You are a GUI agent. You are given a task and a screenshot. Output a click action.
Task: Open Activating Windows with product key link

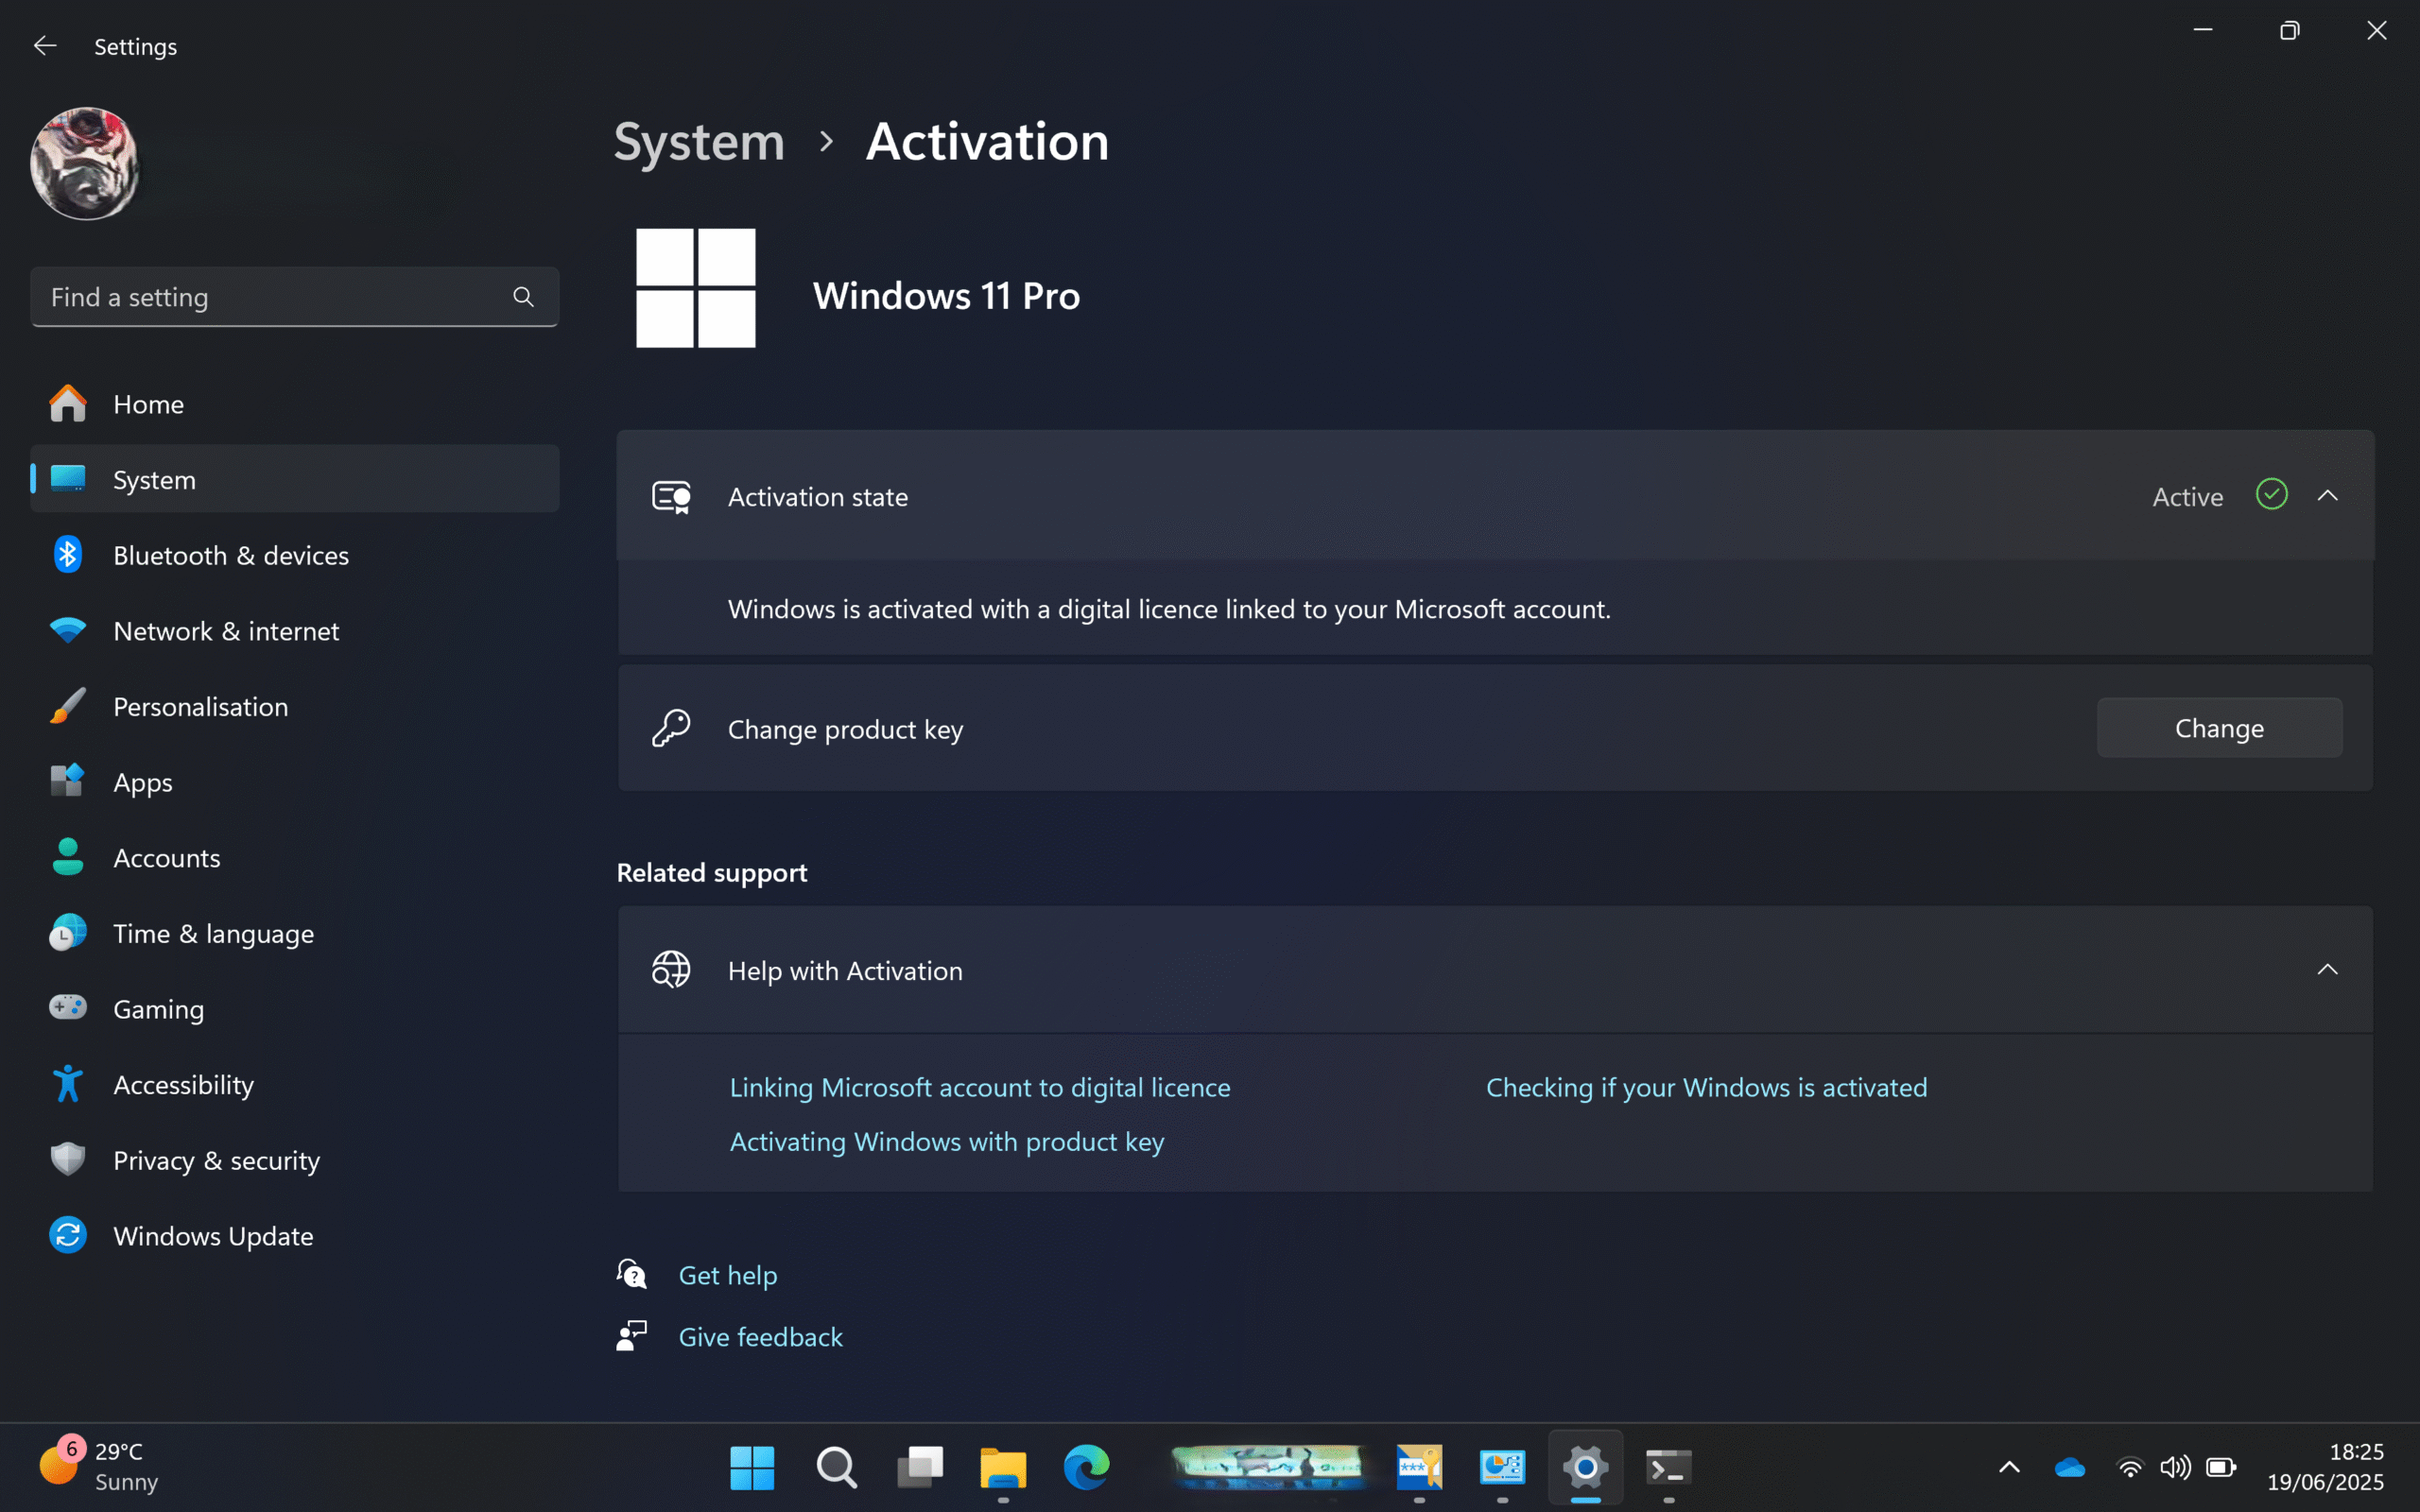pyautogui.click(x=947, y=1142)
